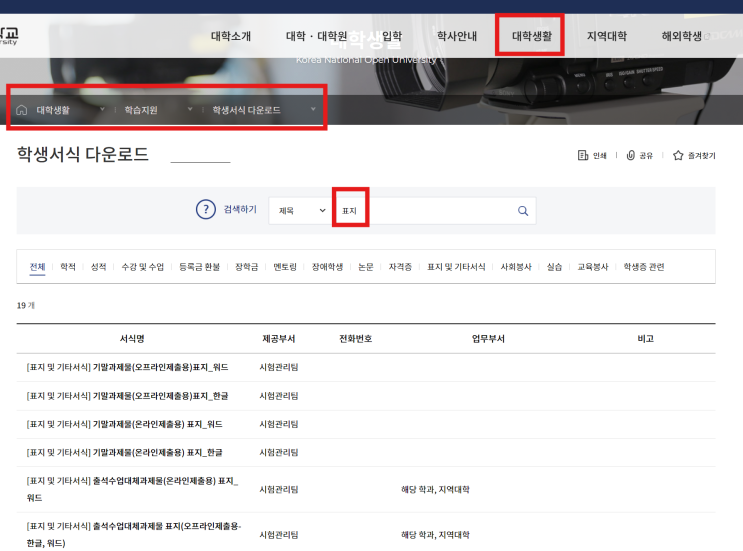Open the 입학 menu

[x=391, y=36]
